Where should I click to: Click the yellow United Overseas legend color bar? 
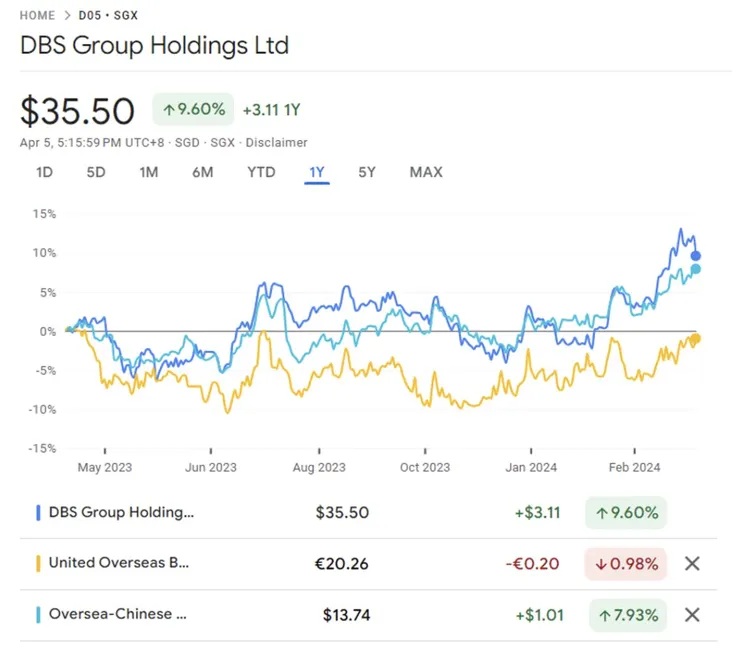tap(38, 563)
